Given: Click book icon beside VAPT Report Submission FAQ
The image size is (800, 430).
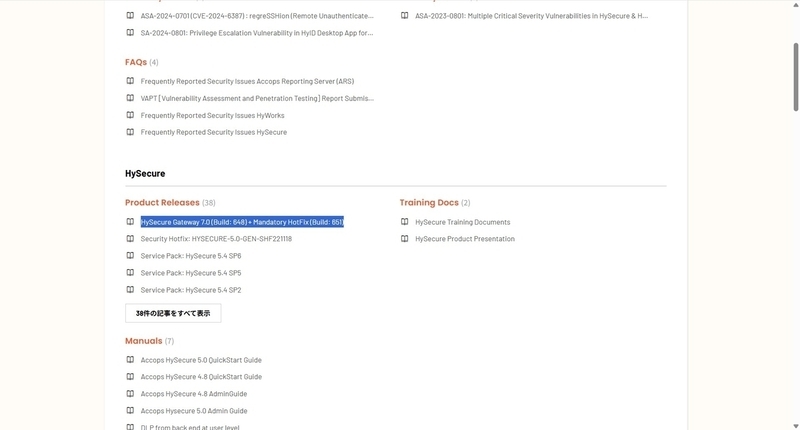Looking at the screenshot, I should [130, 98].
